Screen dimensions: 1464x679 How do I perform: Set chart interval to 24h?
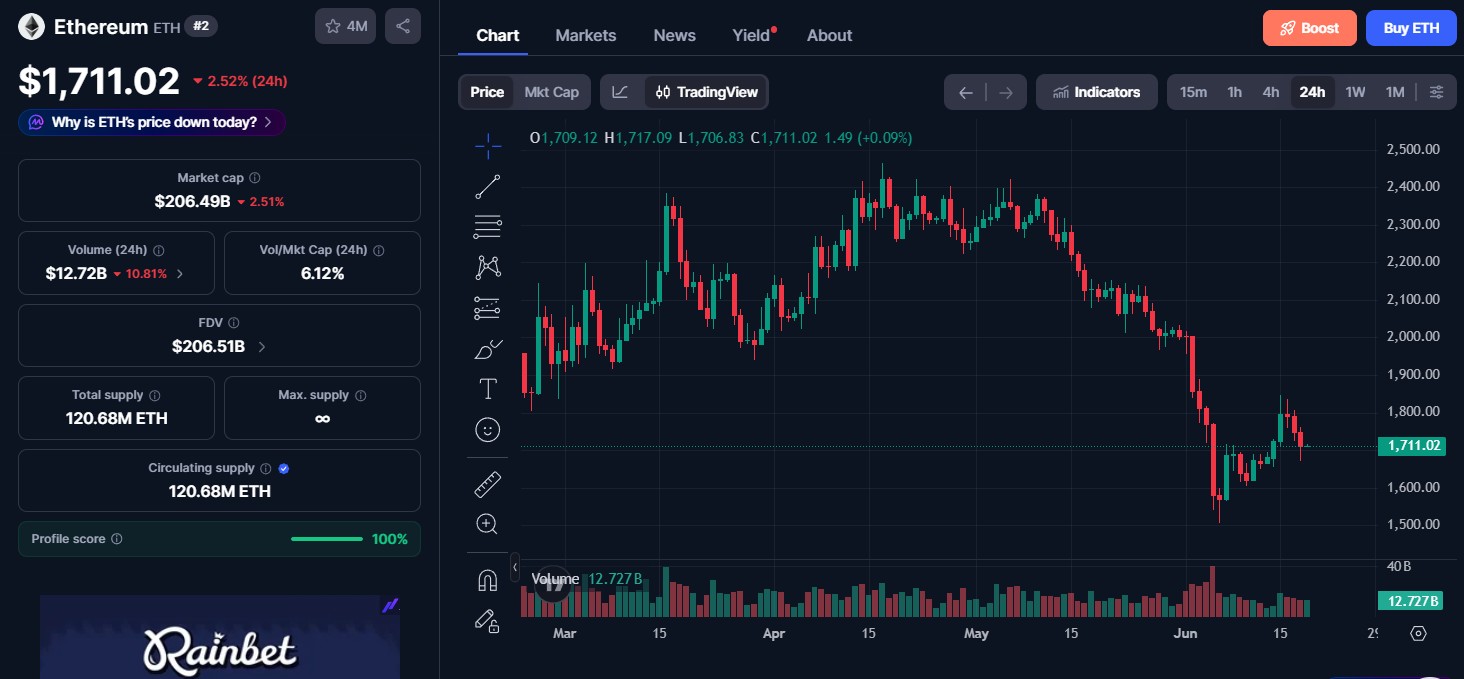[x=1312, y=92]
